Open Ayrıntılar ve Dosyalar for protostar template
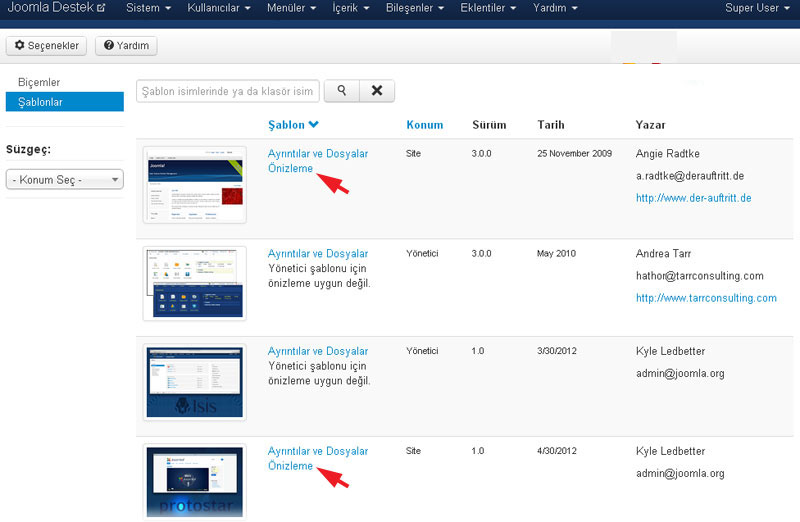This screenshot has height=522, width=800. [x=318, y=451]
